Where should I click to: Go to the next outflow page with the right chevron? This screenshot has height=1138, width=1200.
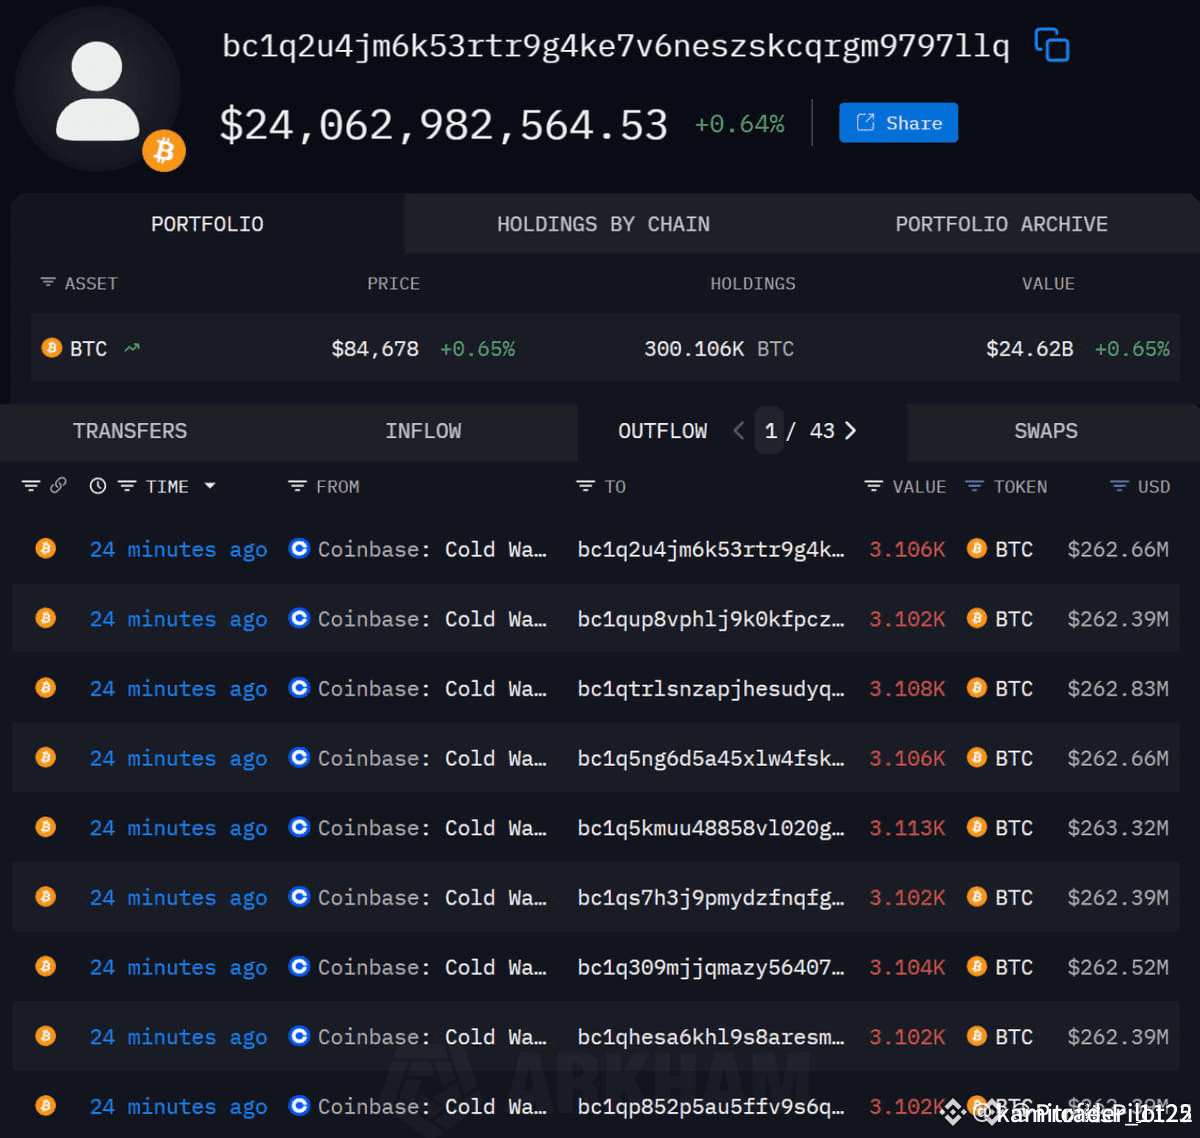point(851,431)
